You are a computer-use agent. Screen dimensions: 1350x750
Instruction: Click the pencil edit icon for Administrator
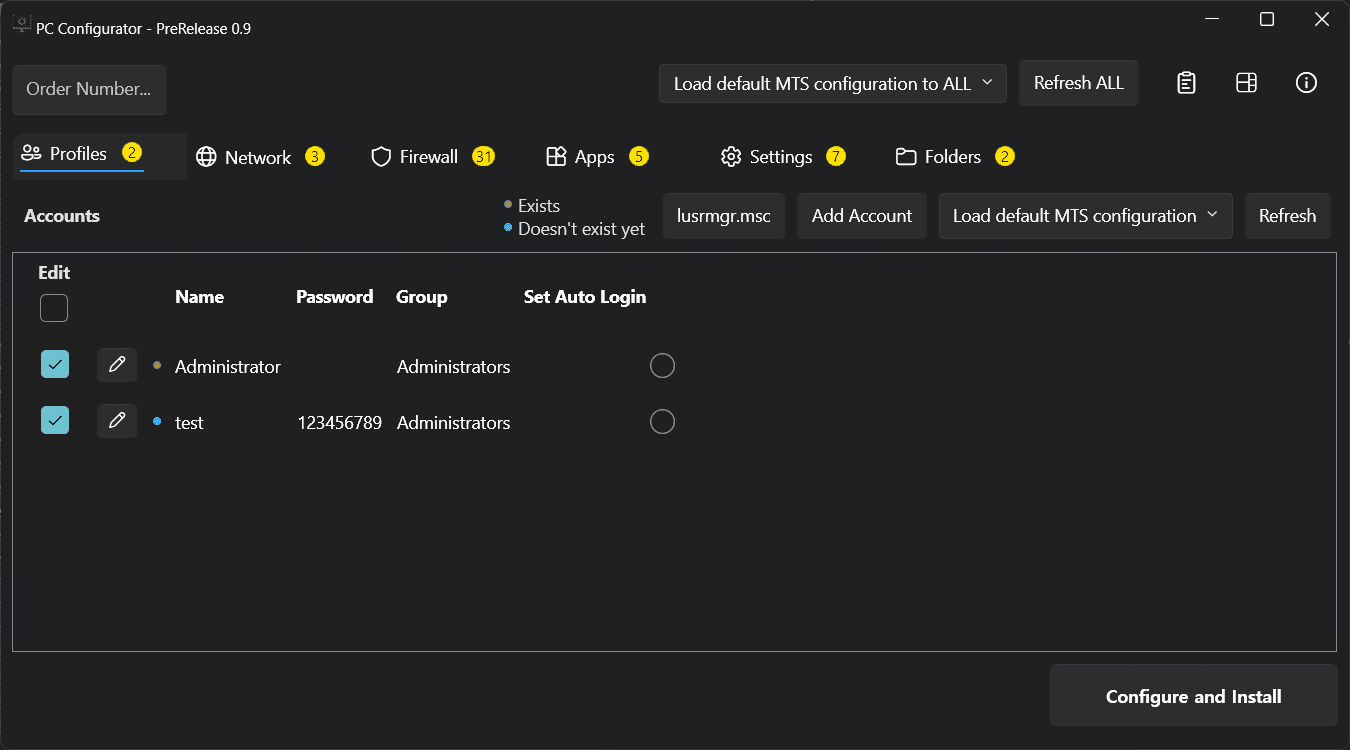click(117, 365)
